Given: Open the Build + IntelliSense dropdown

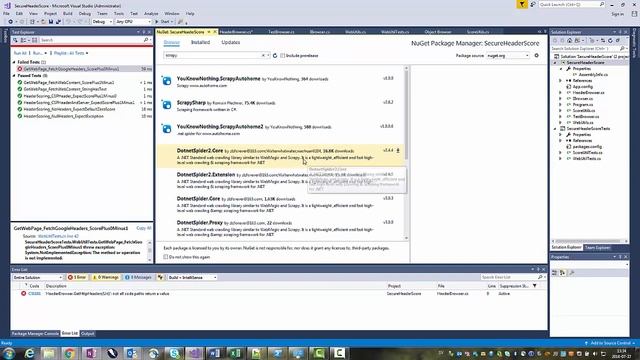Looking at the screenshot, I should [192, 277].
